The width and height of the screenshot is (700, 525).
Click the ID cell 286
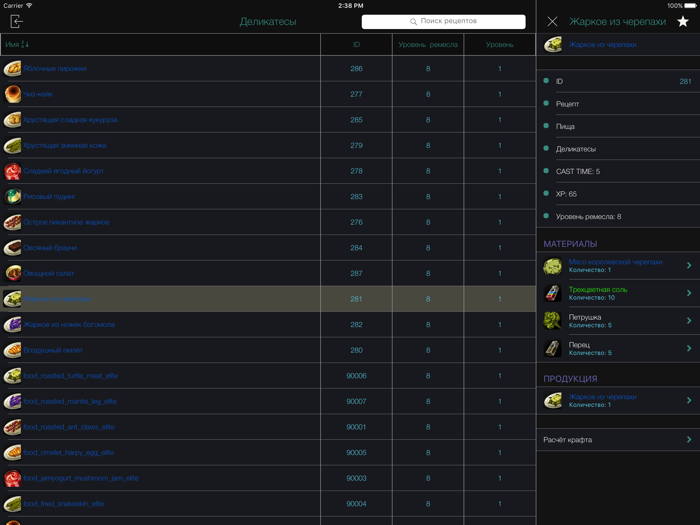356,69
